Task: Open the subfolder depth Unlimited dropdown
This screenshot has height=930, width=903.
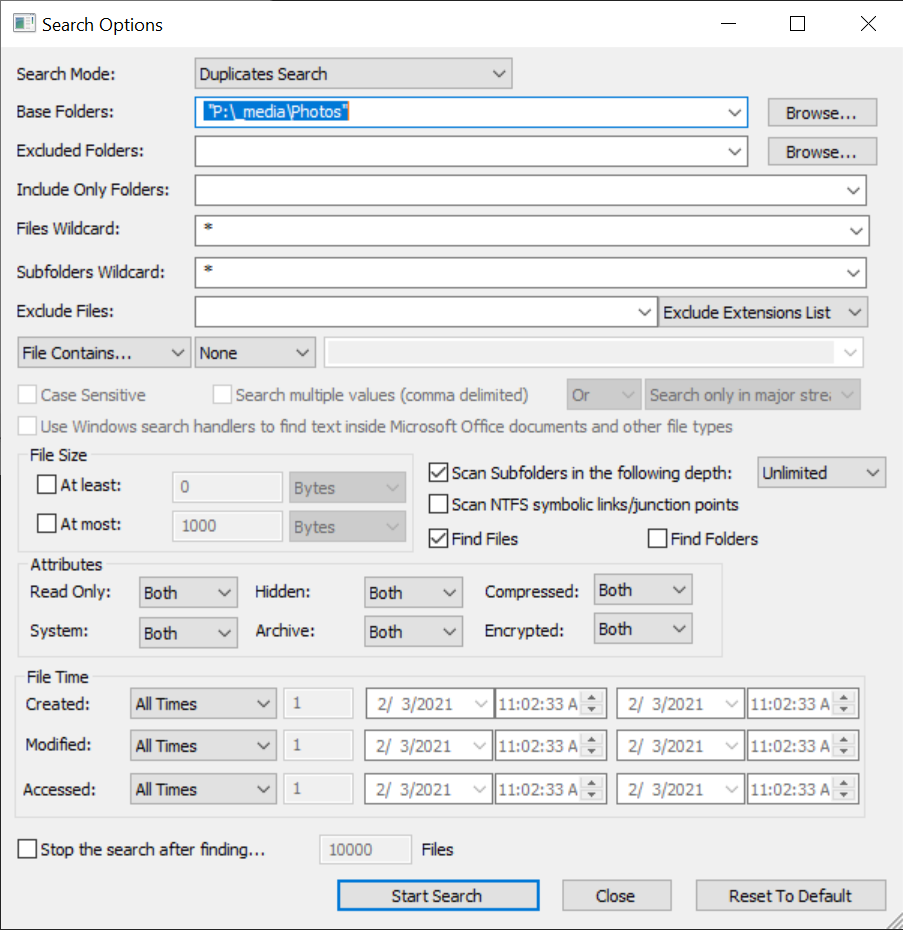Action: 821,473
